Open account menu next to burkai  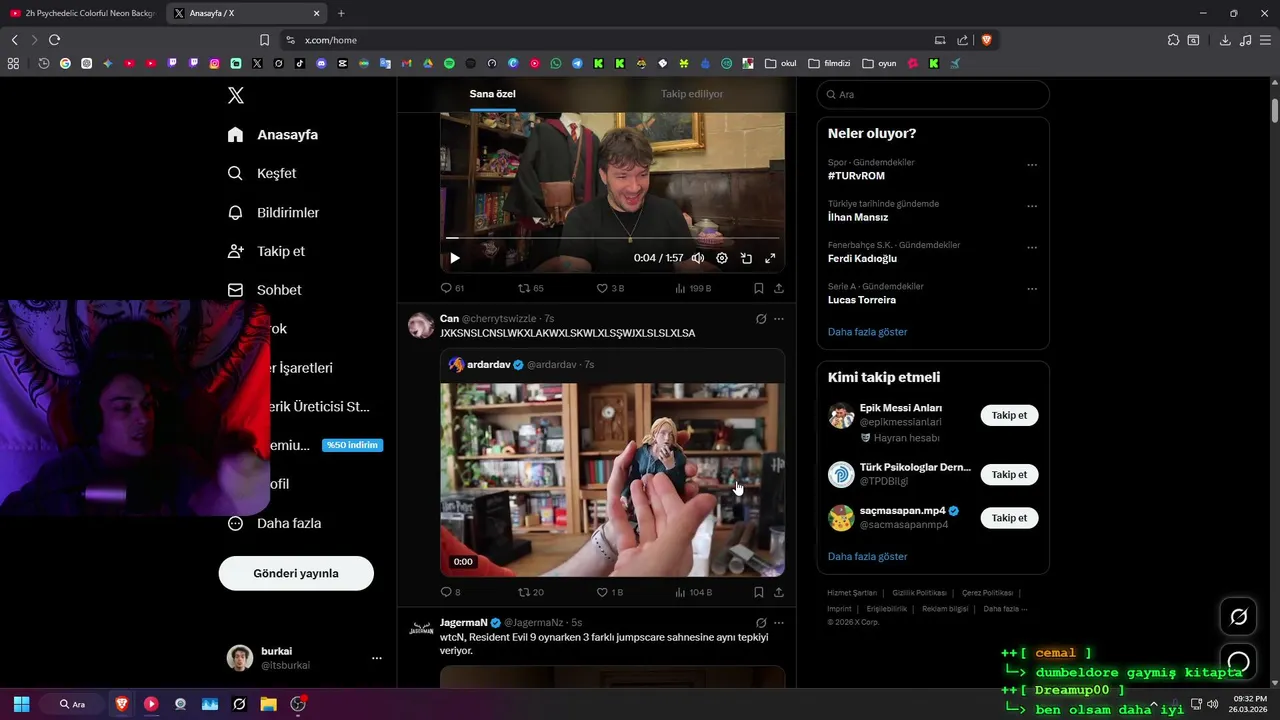(x=377, y=658)
